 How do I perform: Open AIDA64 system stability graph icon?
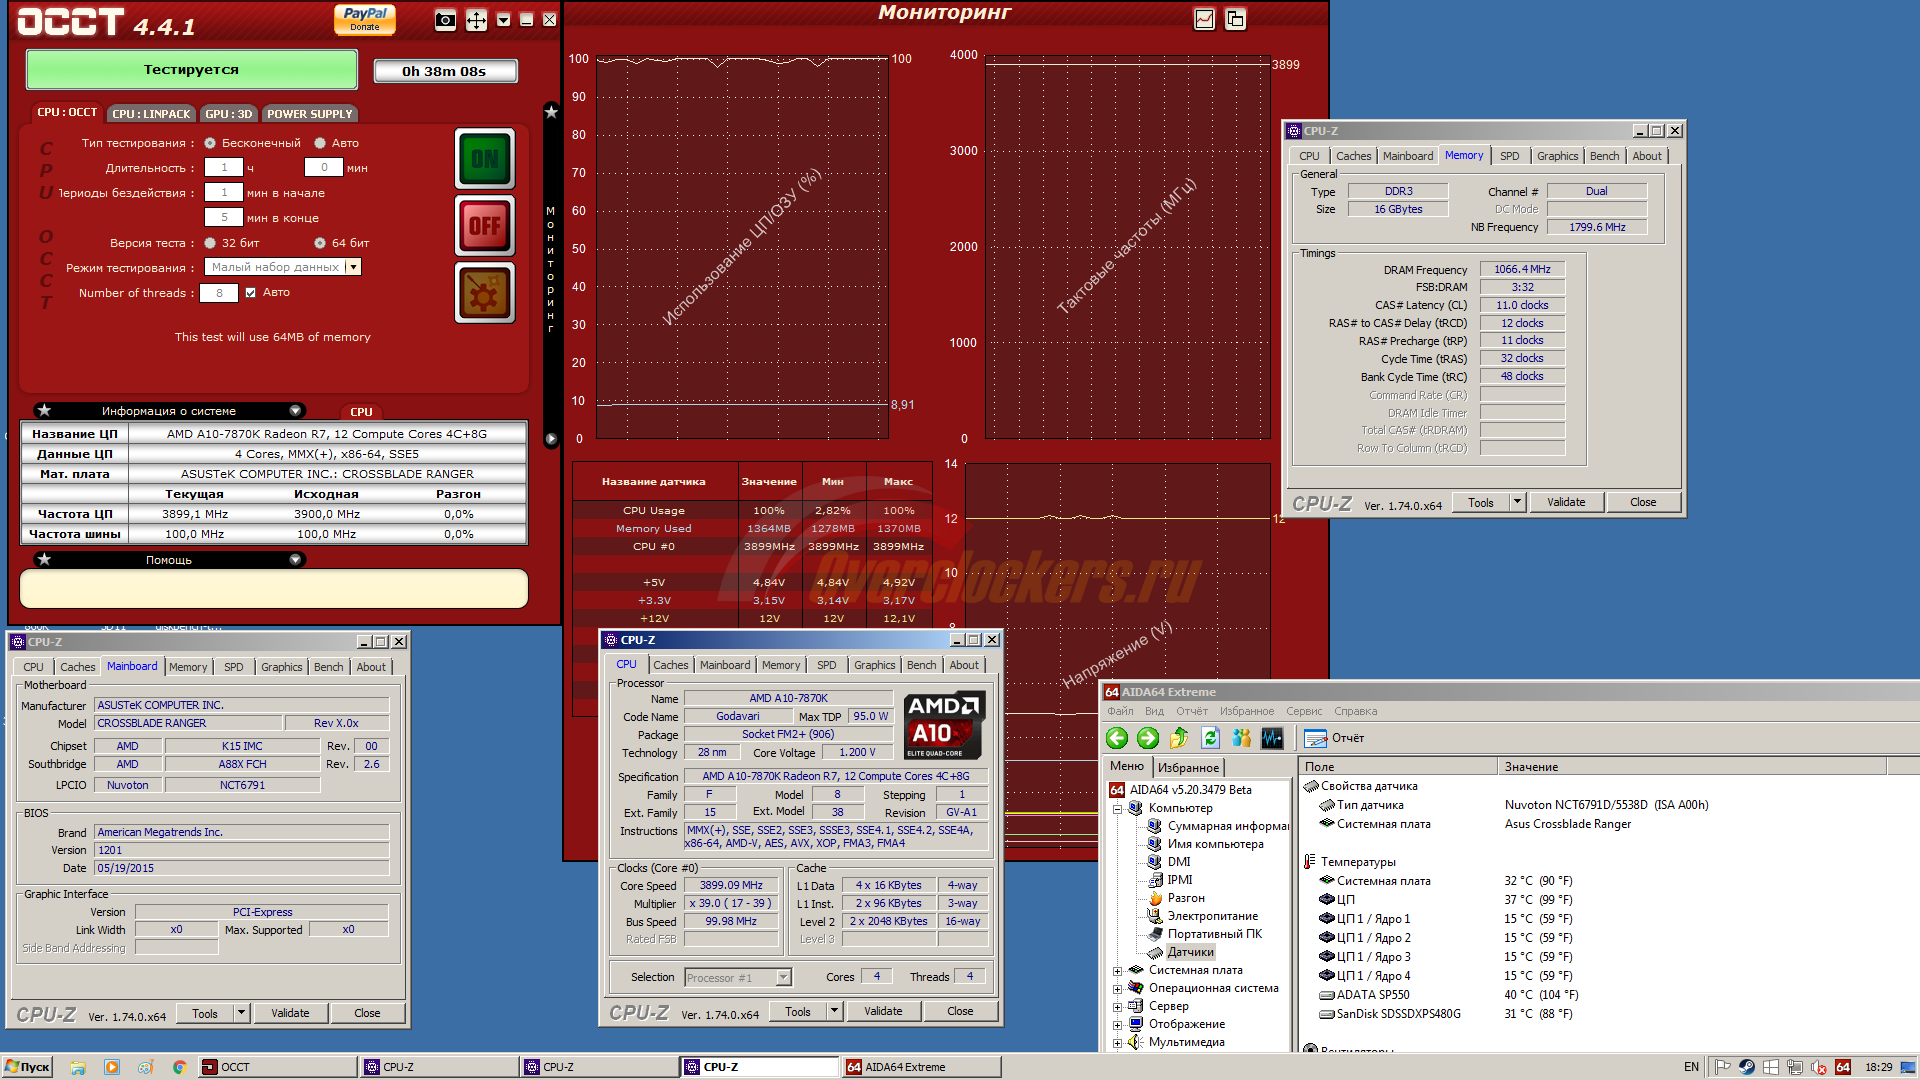point(1272,738)
